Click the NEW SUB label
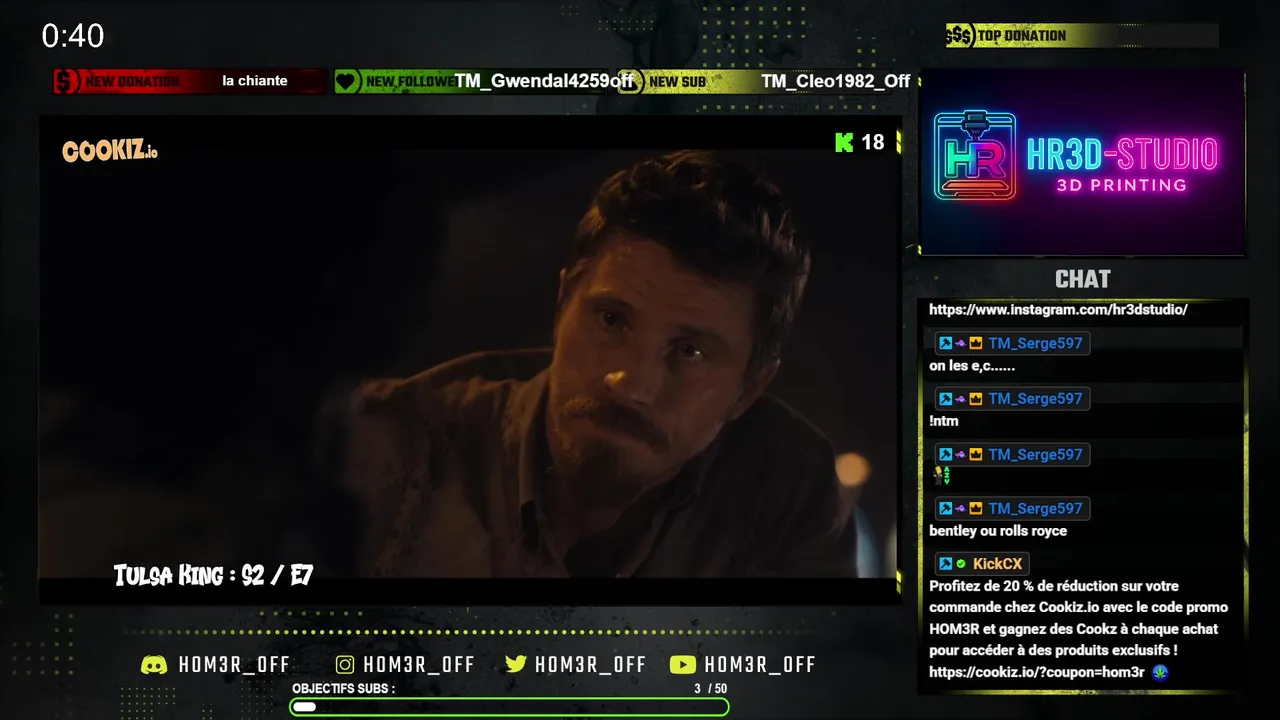Screen dimensions: 1280x720 coord(677,82)
